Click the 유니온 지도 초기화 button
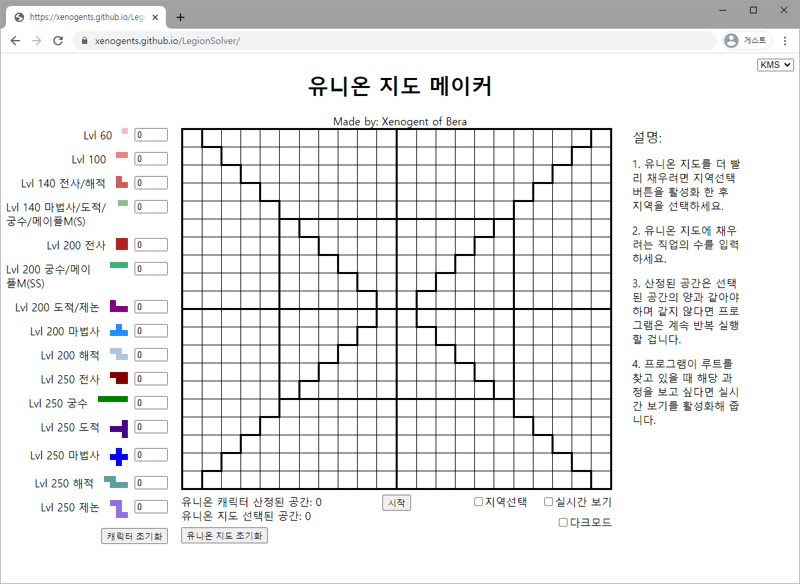This screenshot has width=800, height=584. tap(224, 536)
